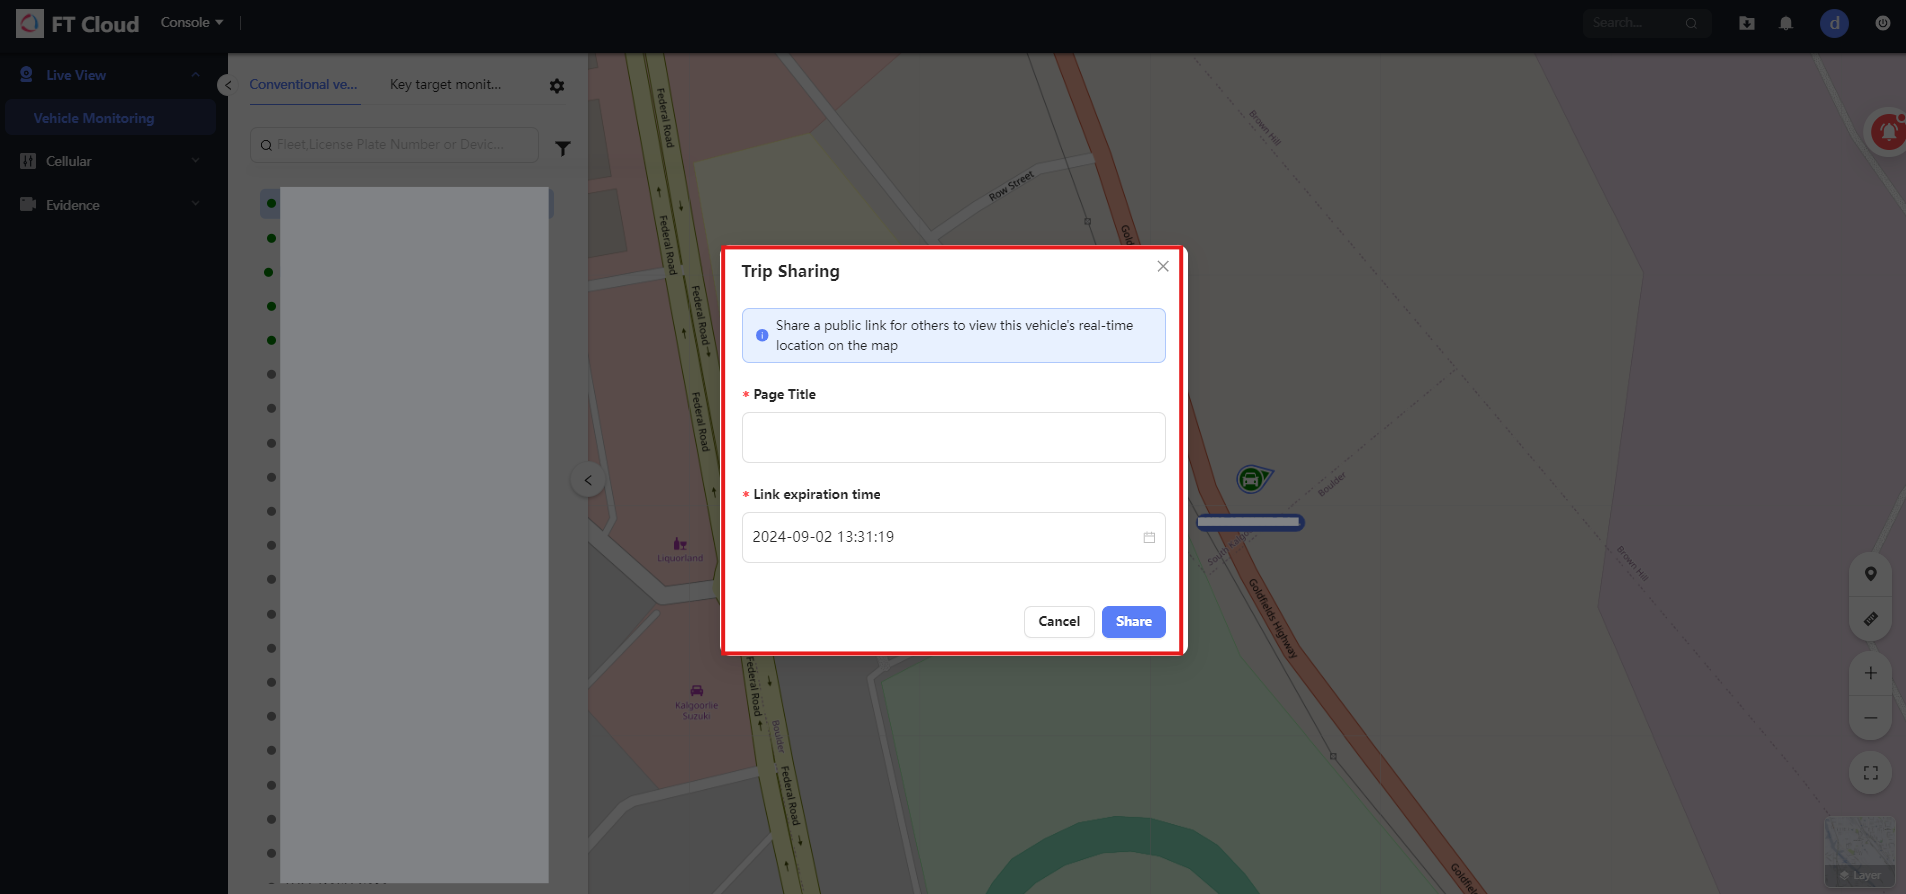Click the red alarm bell on map
The height and width of the screenshot is (894, 1906).
coord(1888,131)
